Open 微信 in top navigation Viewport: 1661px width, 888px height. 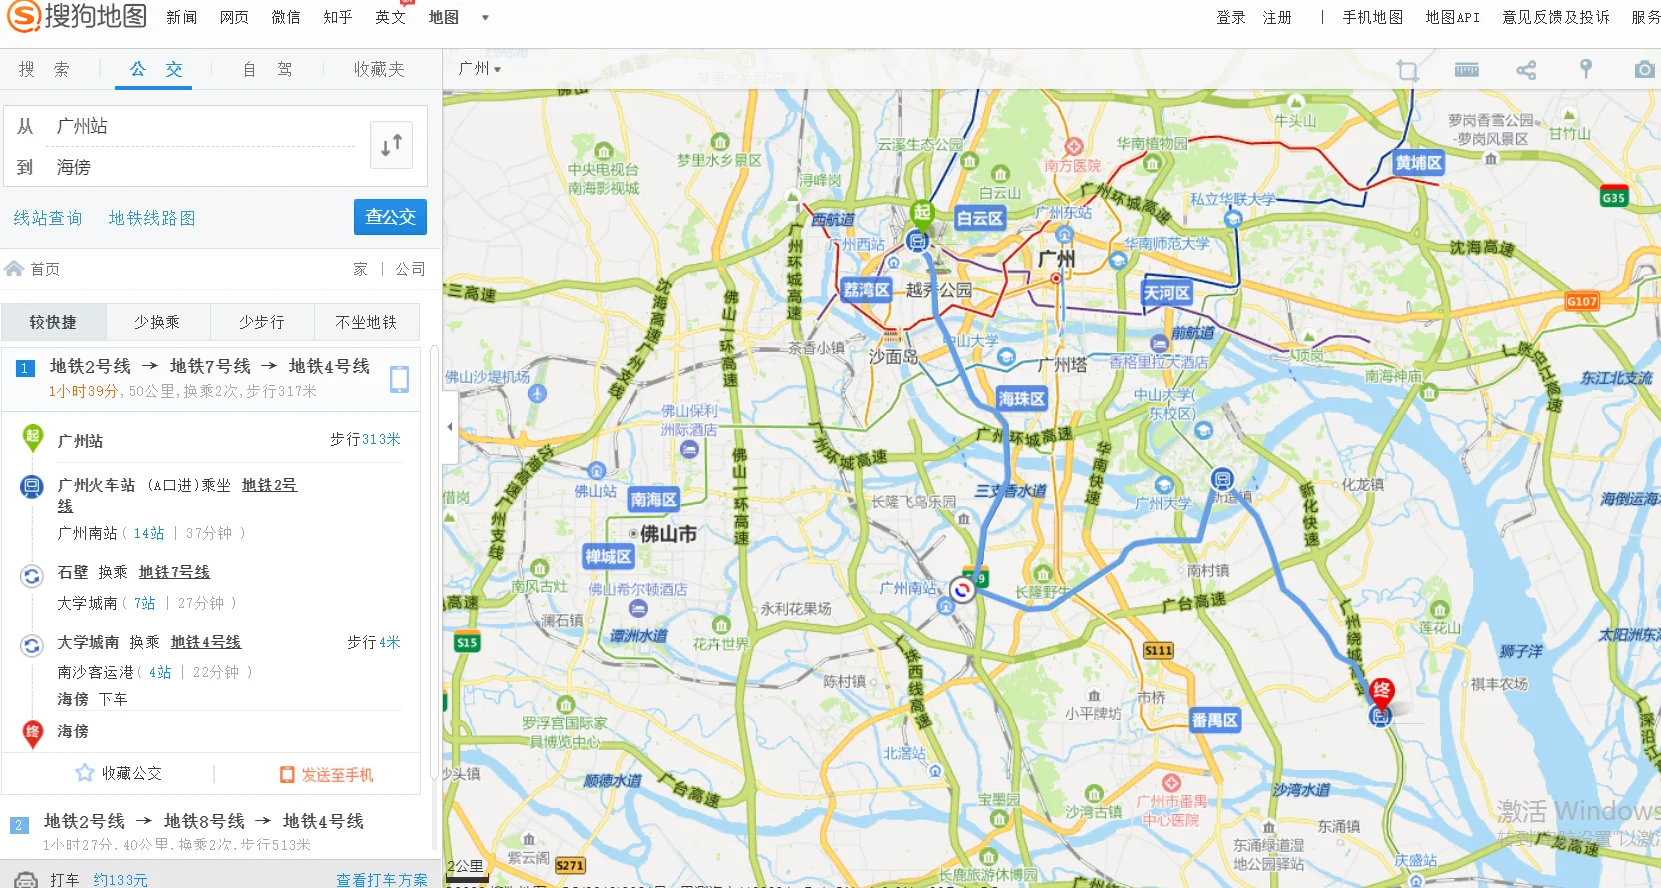click(x=286, y=17)
